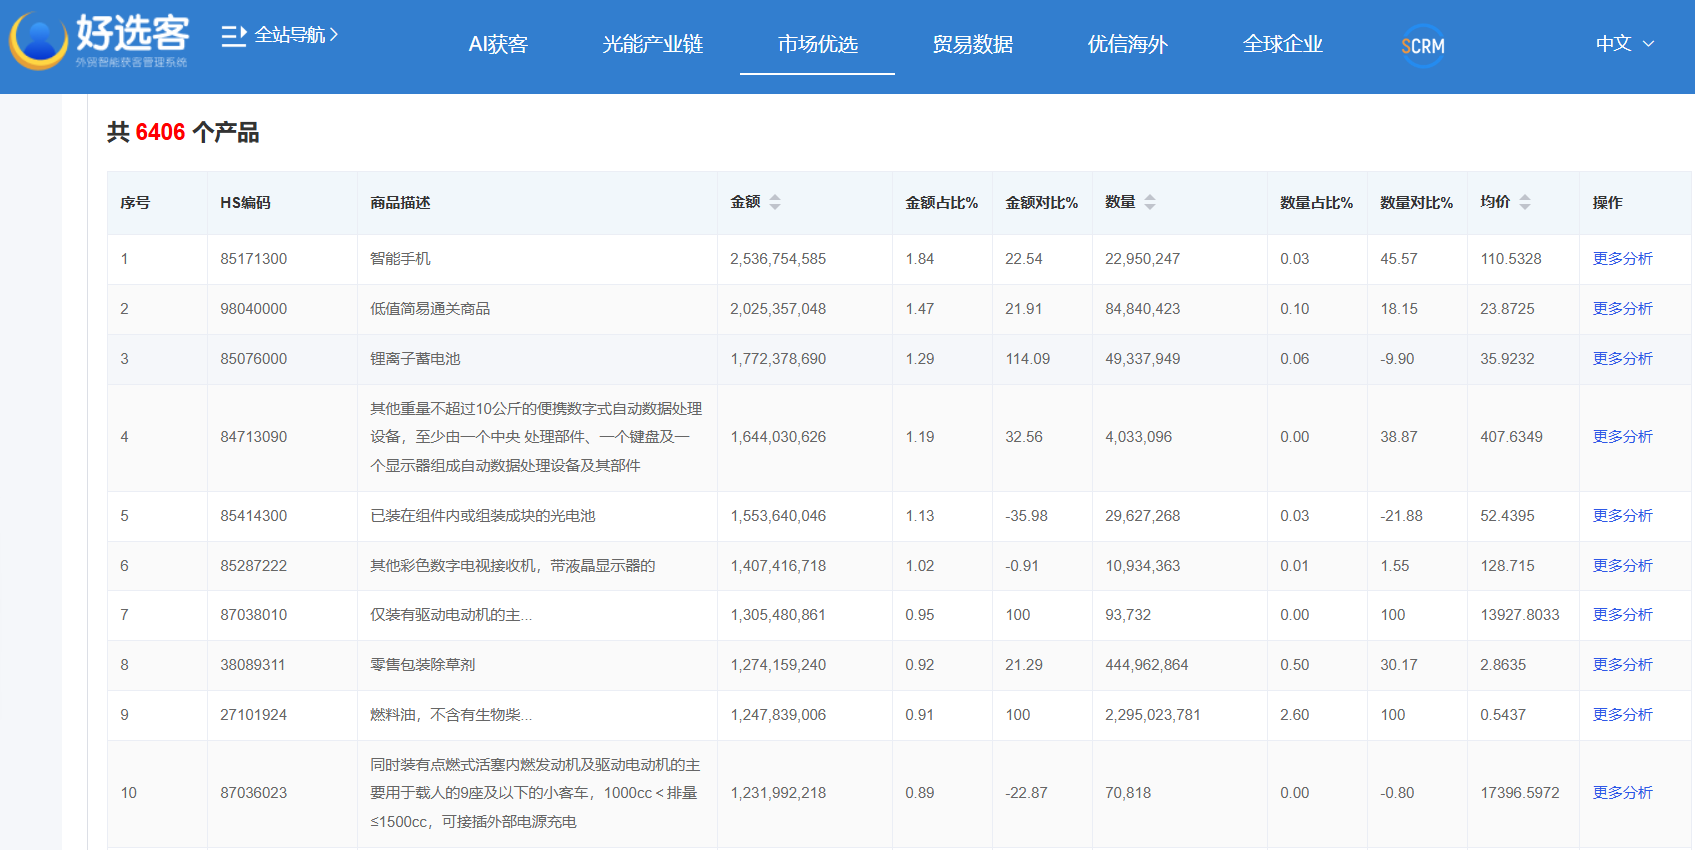Open the 优信海外 tab
This screenshot has width=1695, height=850.
(x=1128, y=45)
